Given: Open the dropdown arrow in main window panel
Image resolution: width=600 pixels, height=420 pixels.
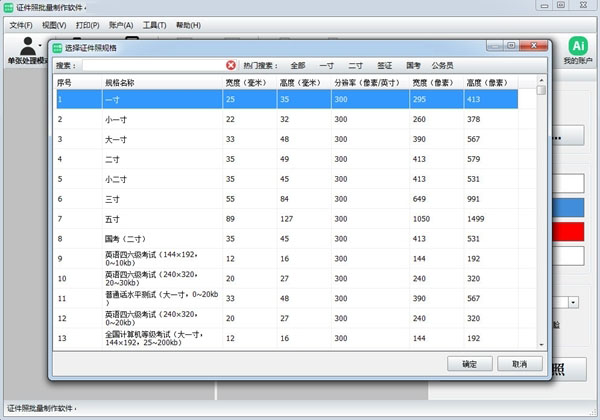Looking at the screenshot, I should [x=573, y=302].
